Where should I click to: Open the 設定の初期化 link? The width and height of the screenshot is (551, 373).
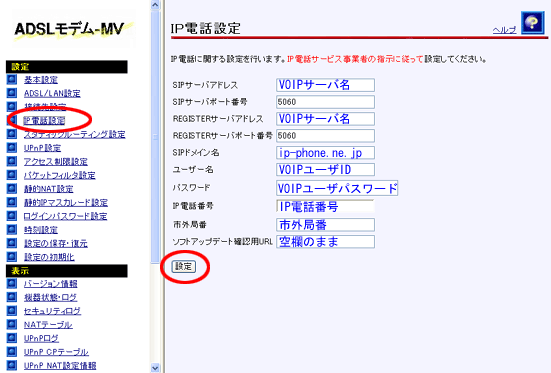tap(49, 257)
